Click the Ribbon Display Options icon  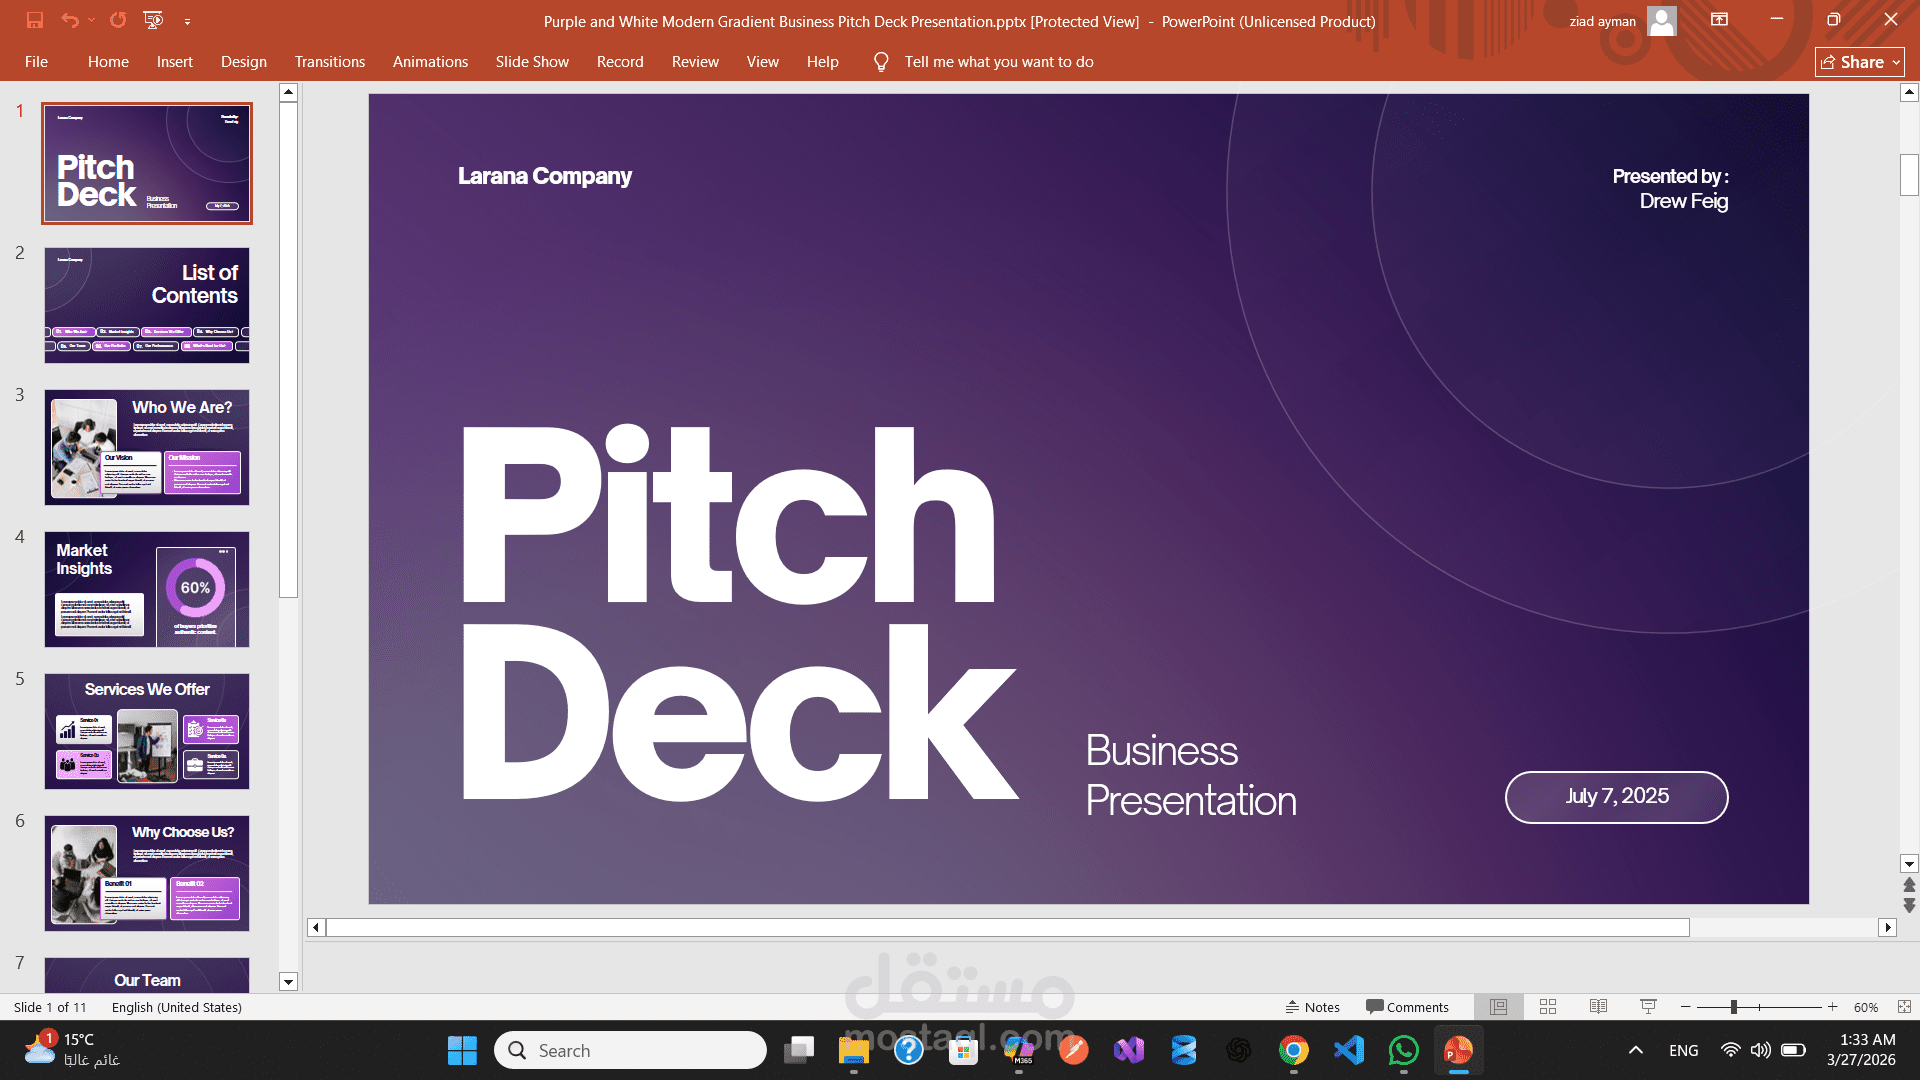click(1719, 20)
